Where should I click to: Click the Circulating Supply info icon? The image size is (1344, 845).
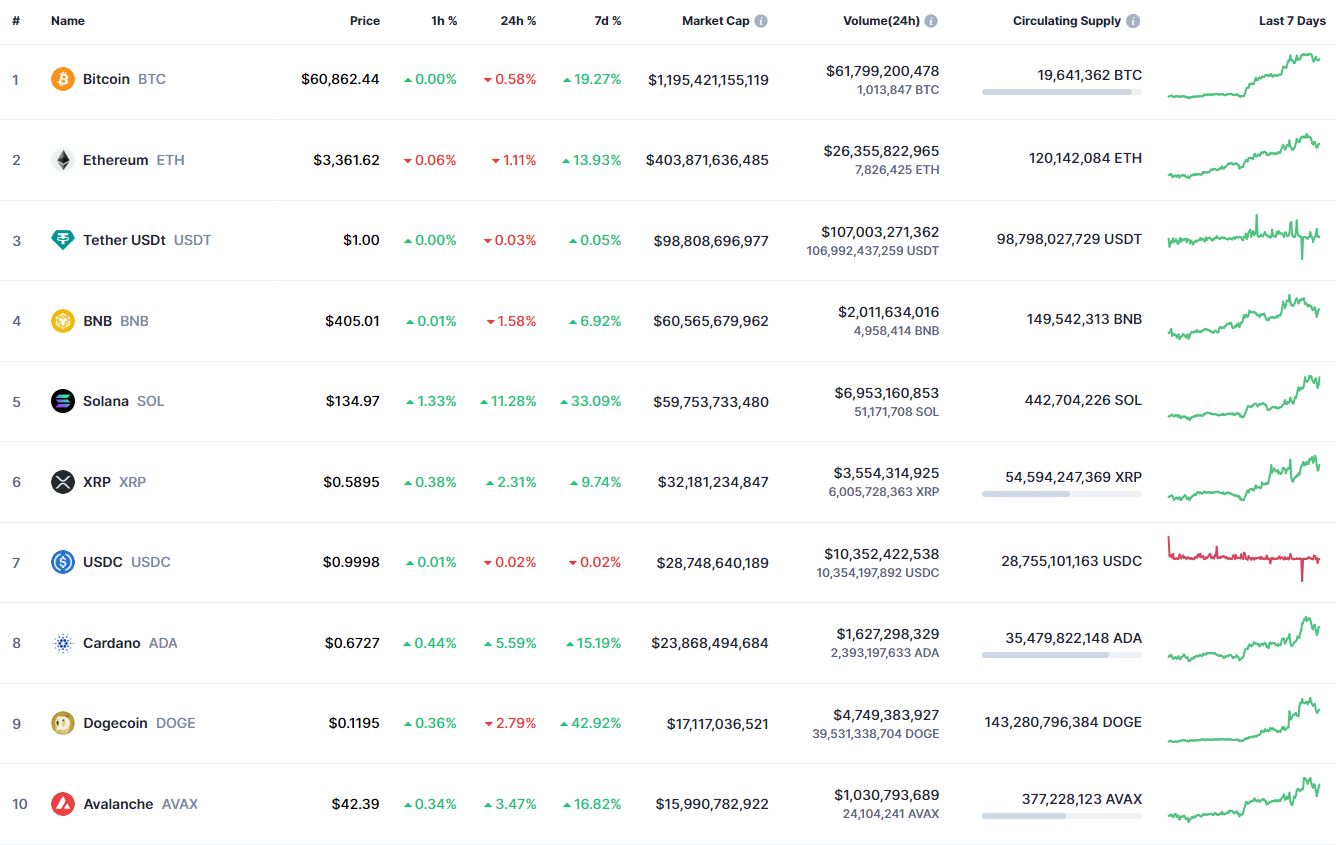1133,21
